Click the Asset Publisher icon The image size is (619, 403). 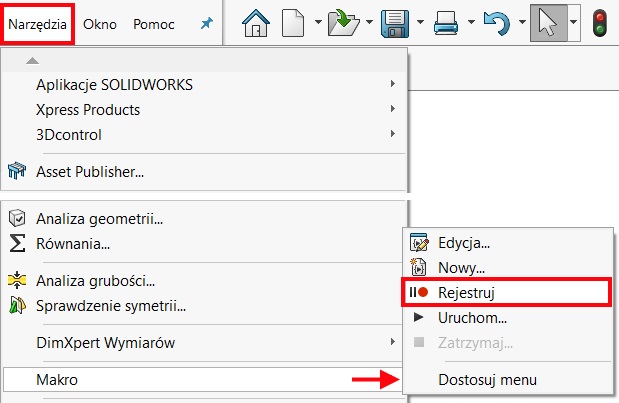tap(17, 172)
